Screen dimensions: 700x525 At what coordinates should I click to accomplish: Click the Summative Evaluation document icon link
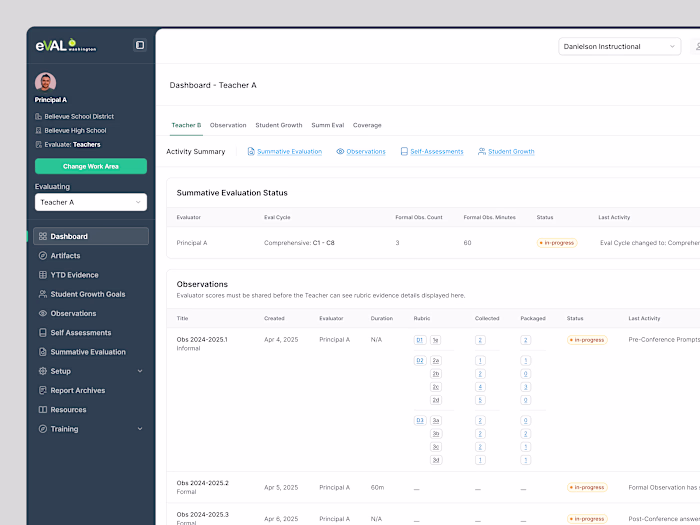[251, 151]
